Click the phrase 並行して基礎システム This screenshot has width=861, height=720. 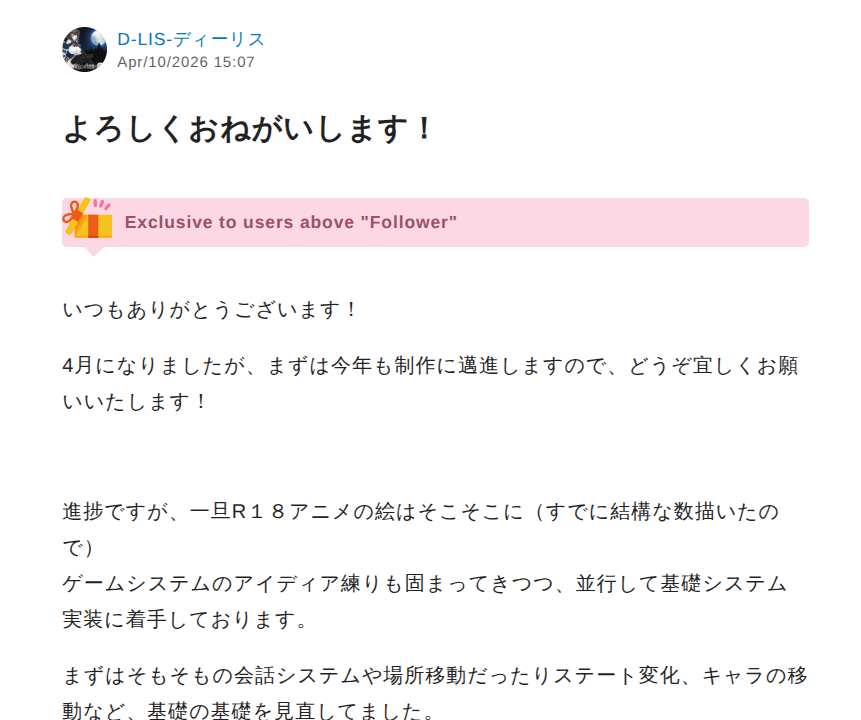pyautogui.click(x=681, y=583)
